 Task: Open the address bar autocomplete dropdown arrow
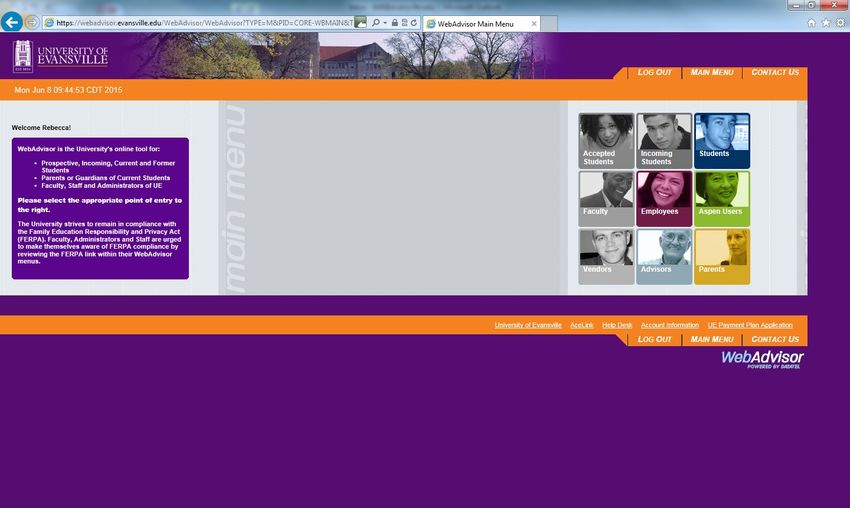click(x=385, y=23)
